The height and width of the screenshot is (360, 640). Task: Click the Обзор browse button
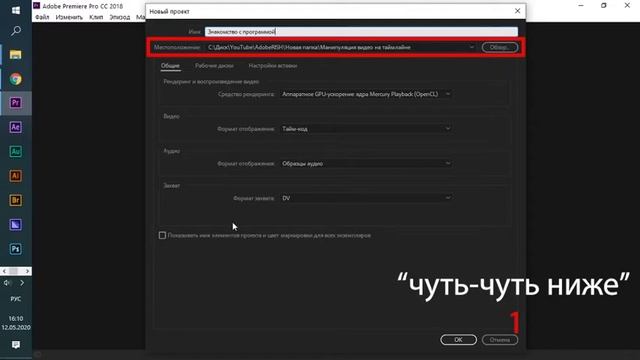pyautogui.click(x=500, y=47)
